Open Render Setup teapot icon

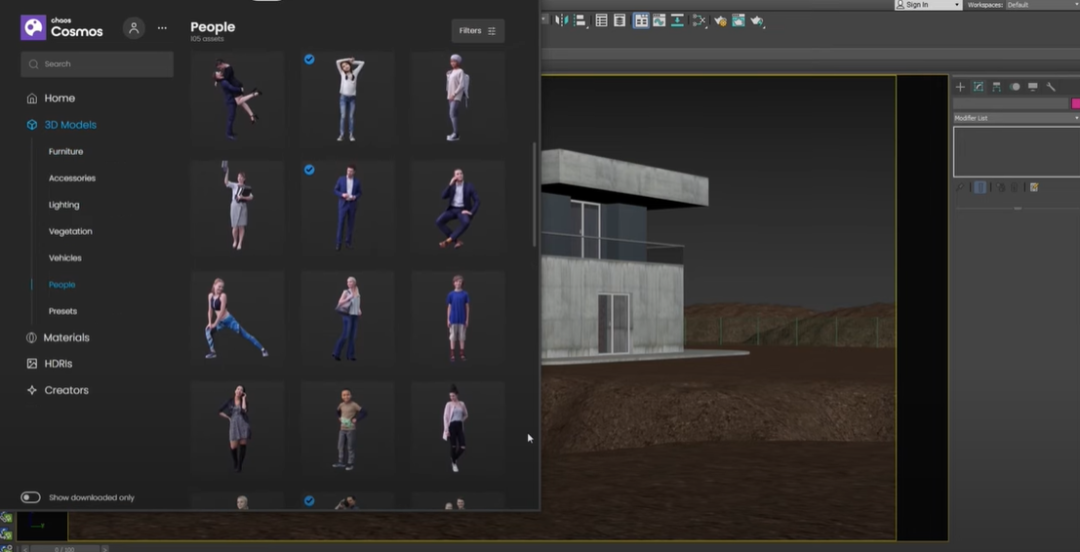(719, 20)
